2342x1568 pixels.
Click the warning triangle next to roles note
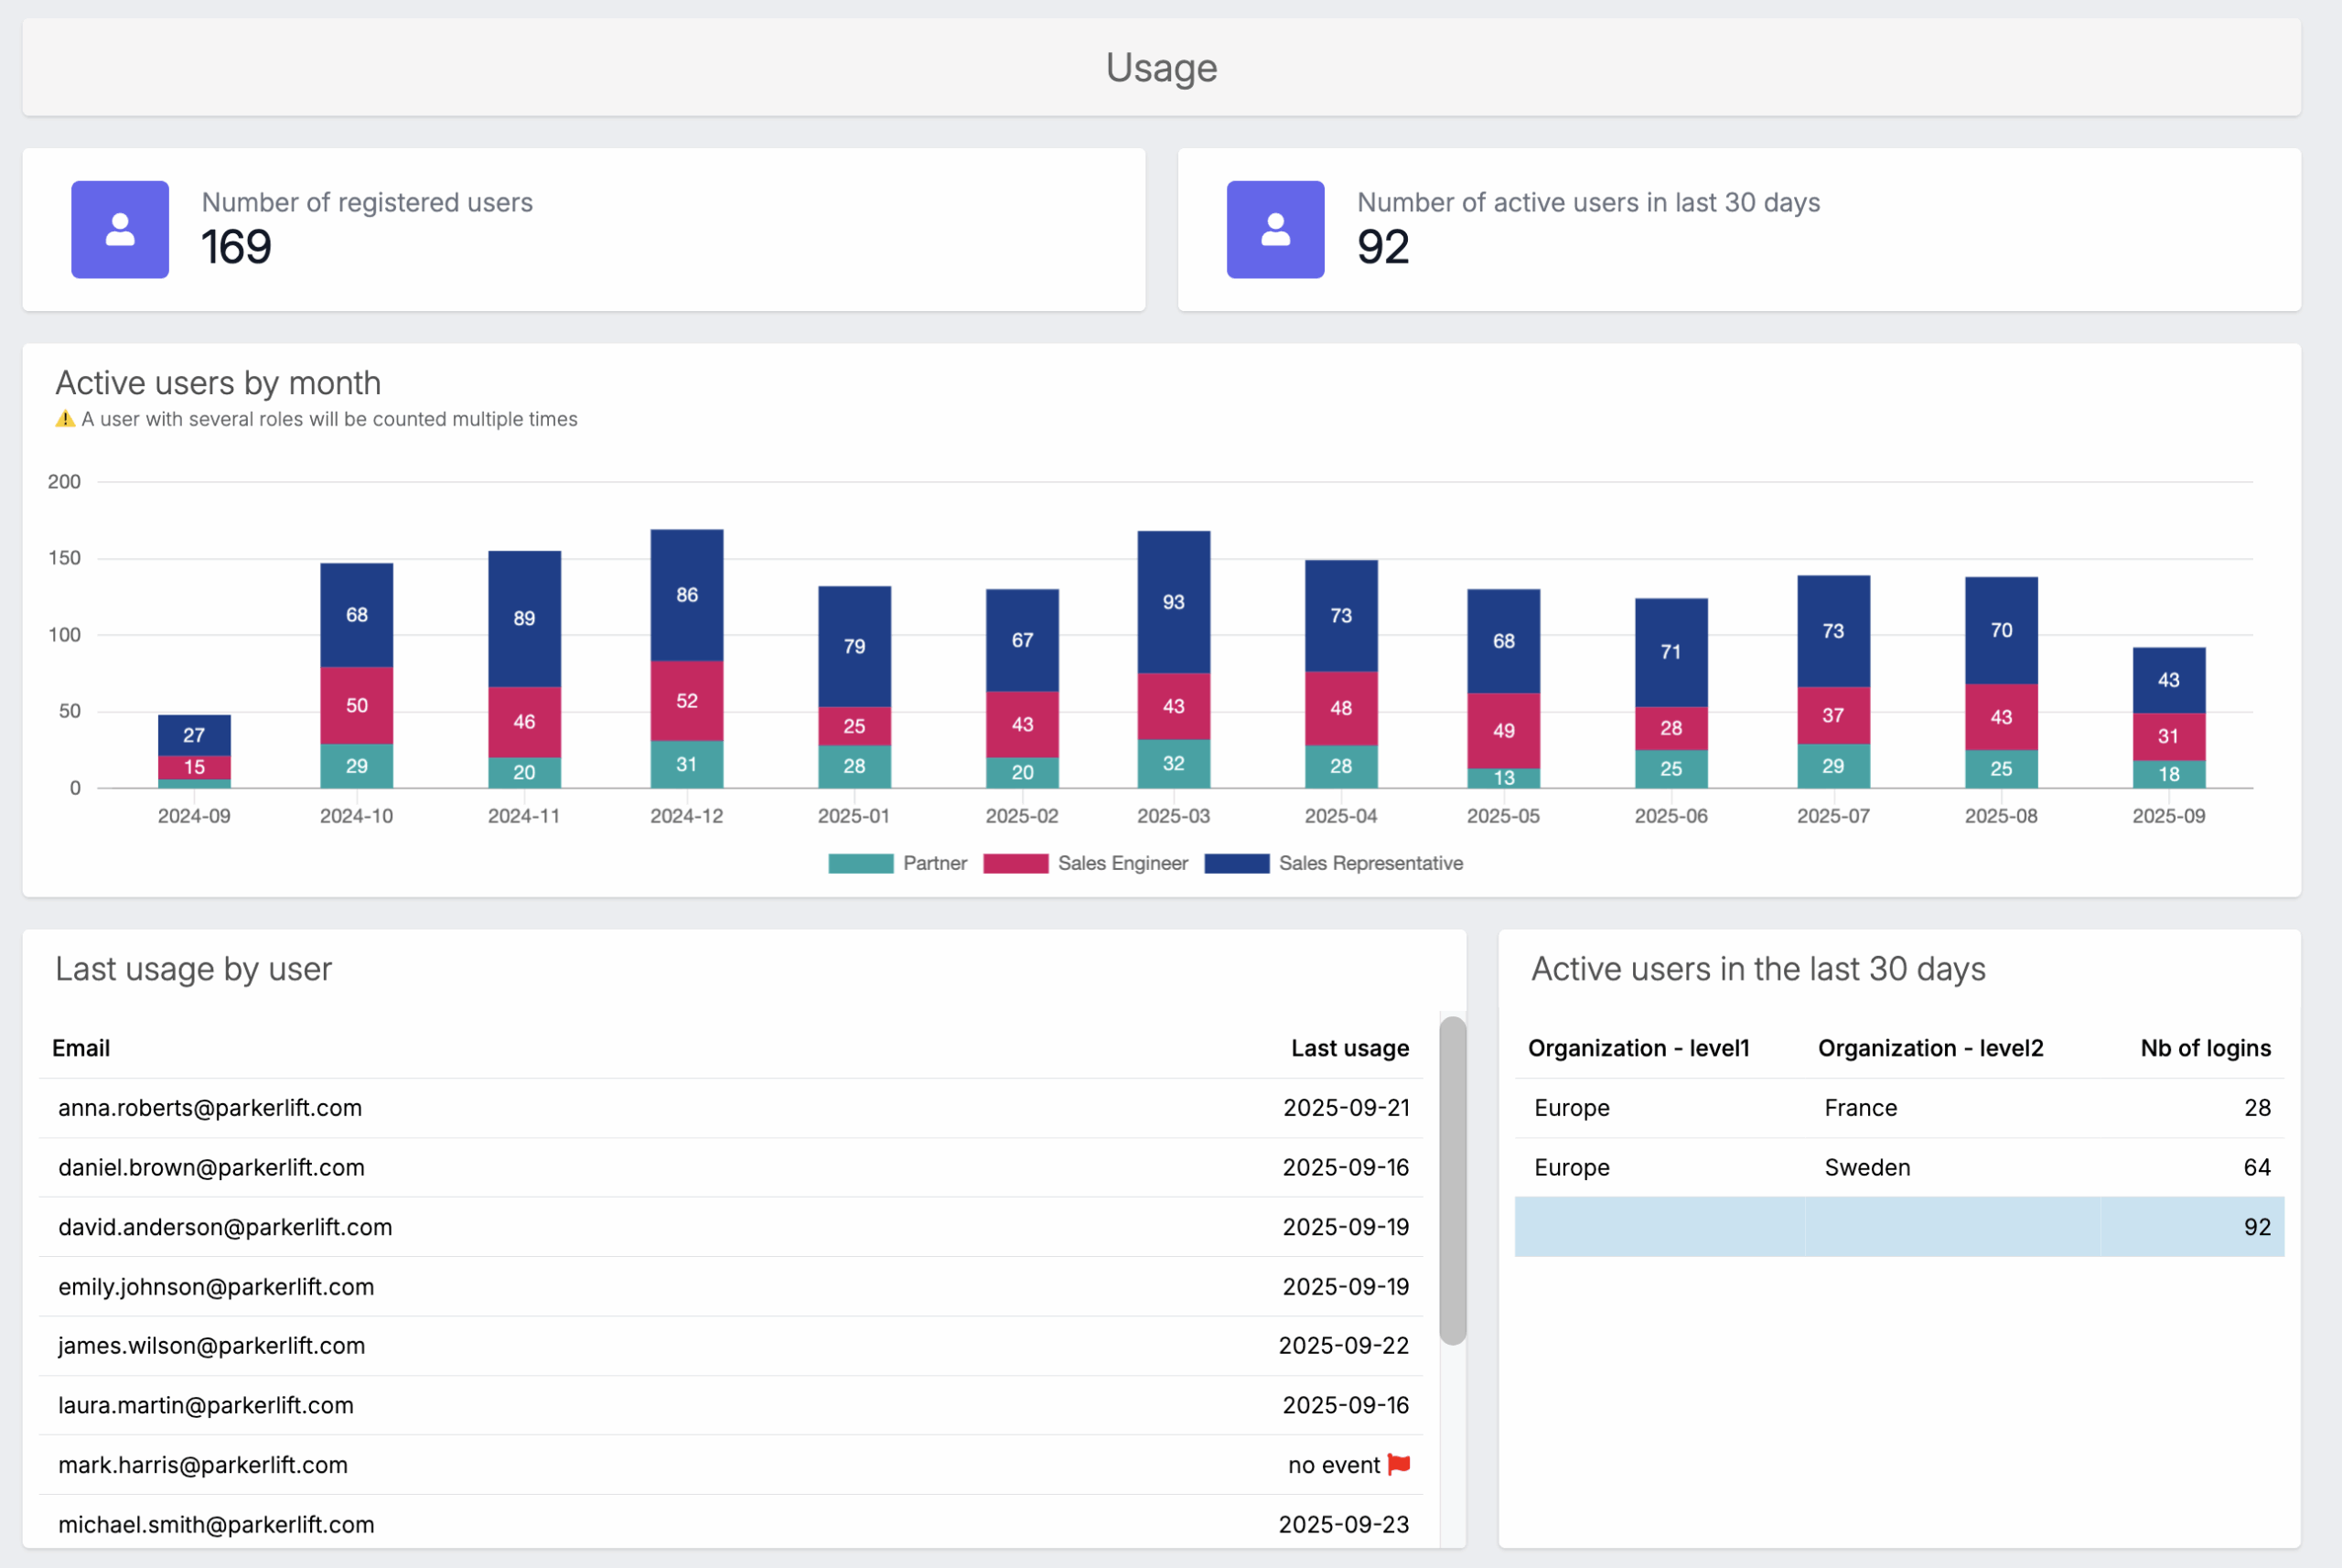tap(65, 419)
